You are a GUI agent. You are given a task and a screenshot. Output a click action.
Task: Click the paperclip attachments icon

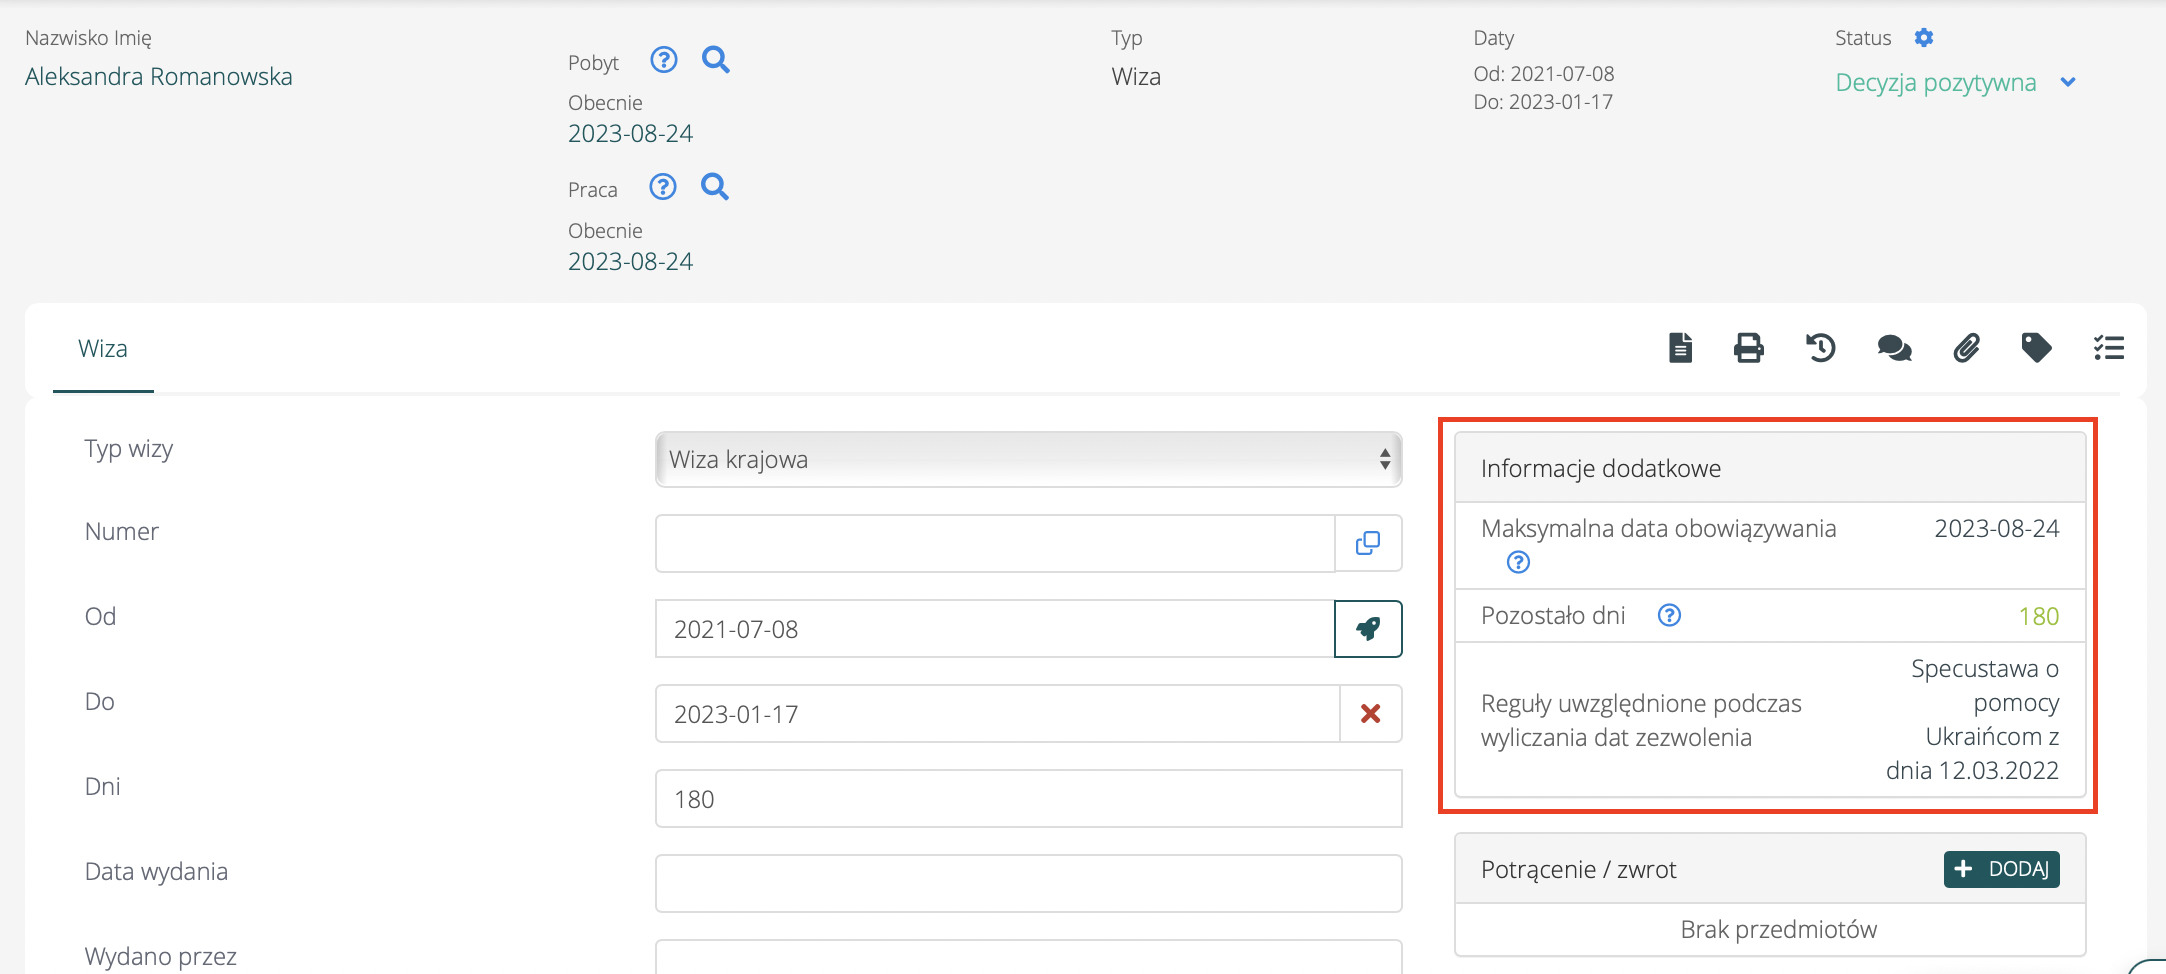tap(1966, 348)
